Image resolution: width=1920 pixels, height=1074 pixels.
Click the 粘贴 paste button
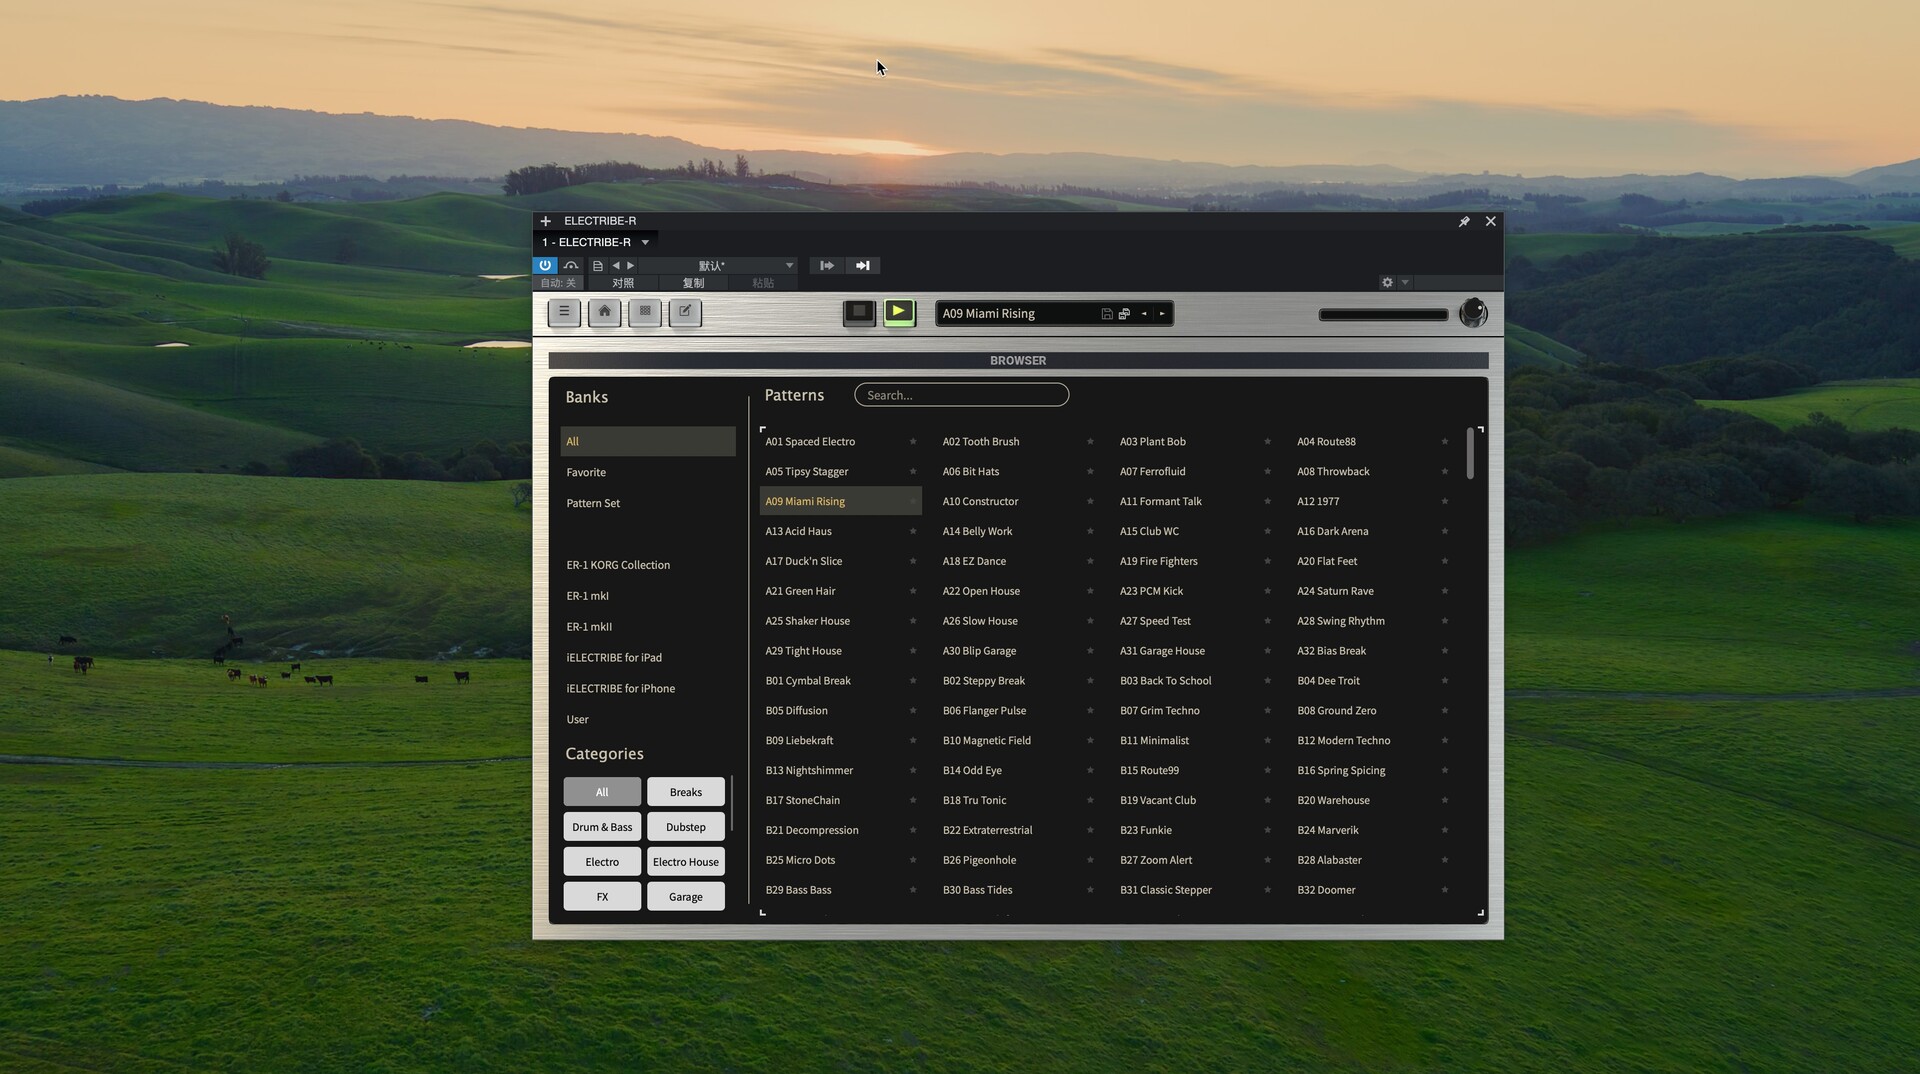coord(763,283)
